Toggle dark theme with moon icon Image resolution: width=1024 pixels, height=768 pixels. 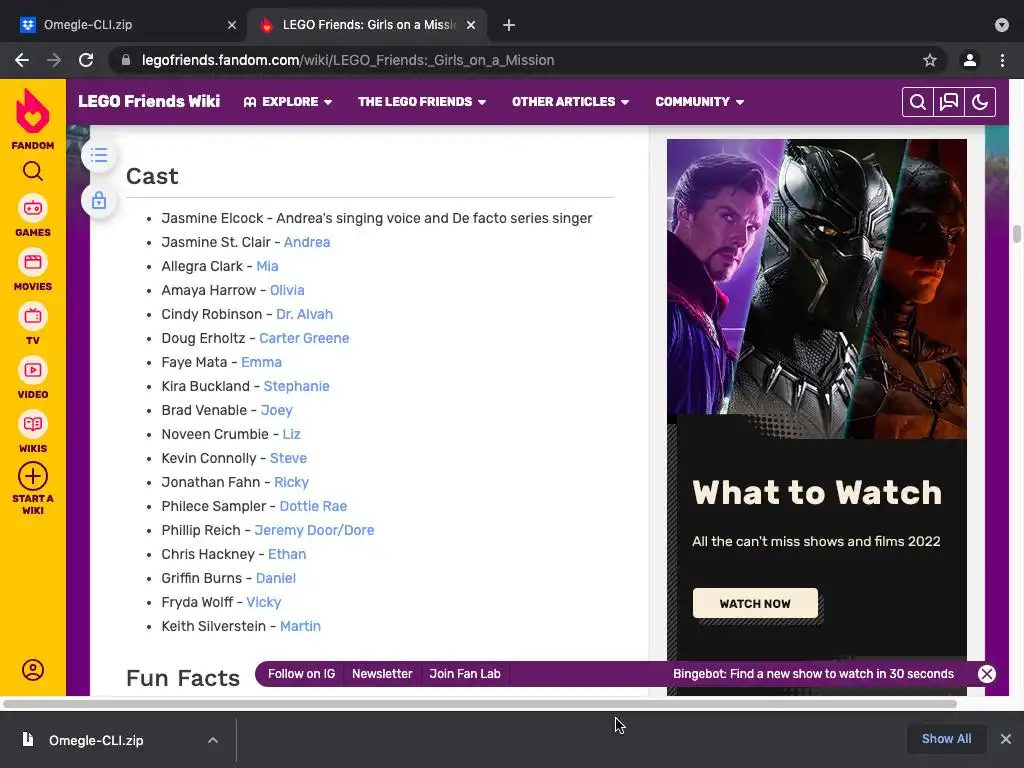(980, 102)
